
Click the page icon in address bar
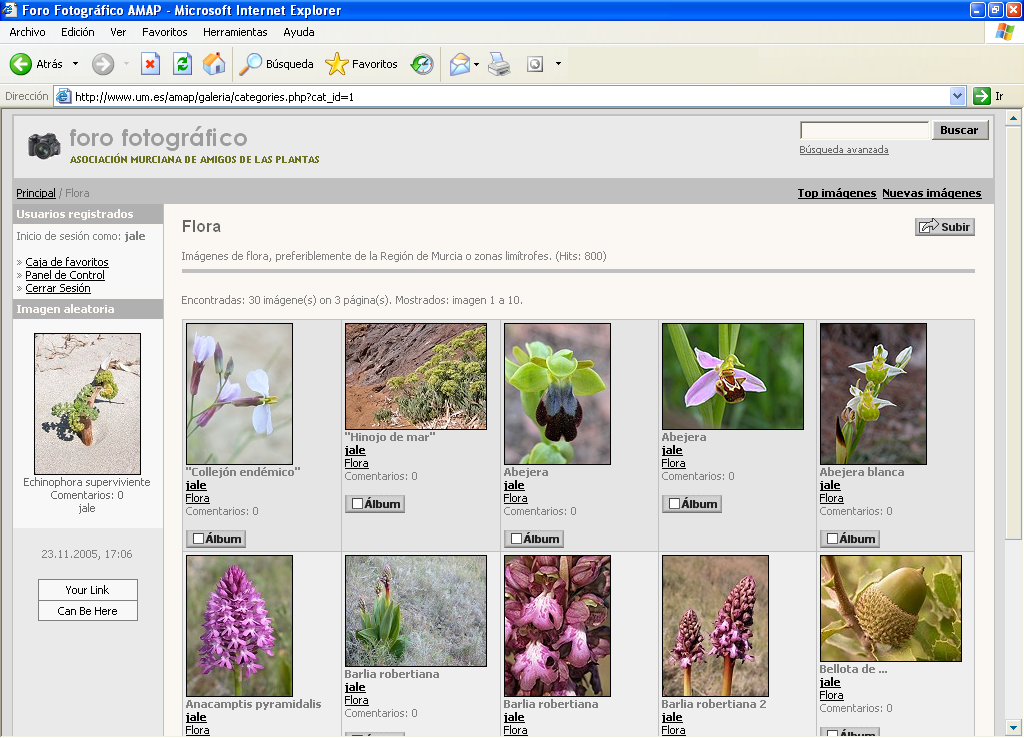click(63, 97)
